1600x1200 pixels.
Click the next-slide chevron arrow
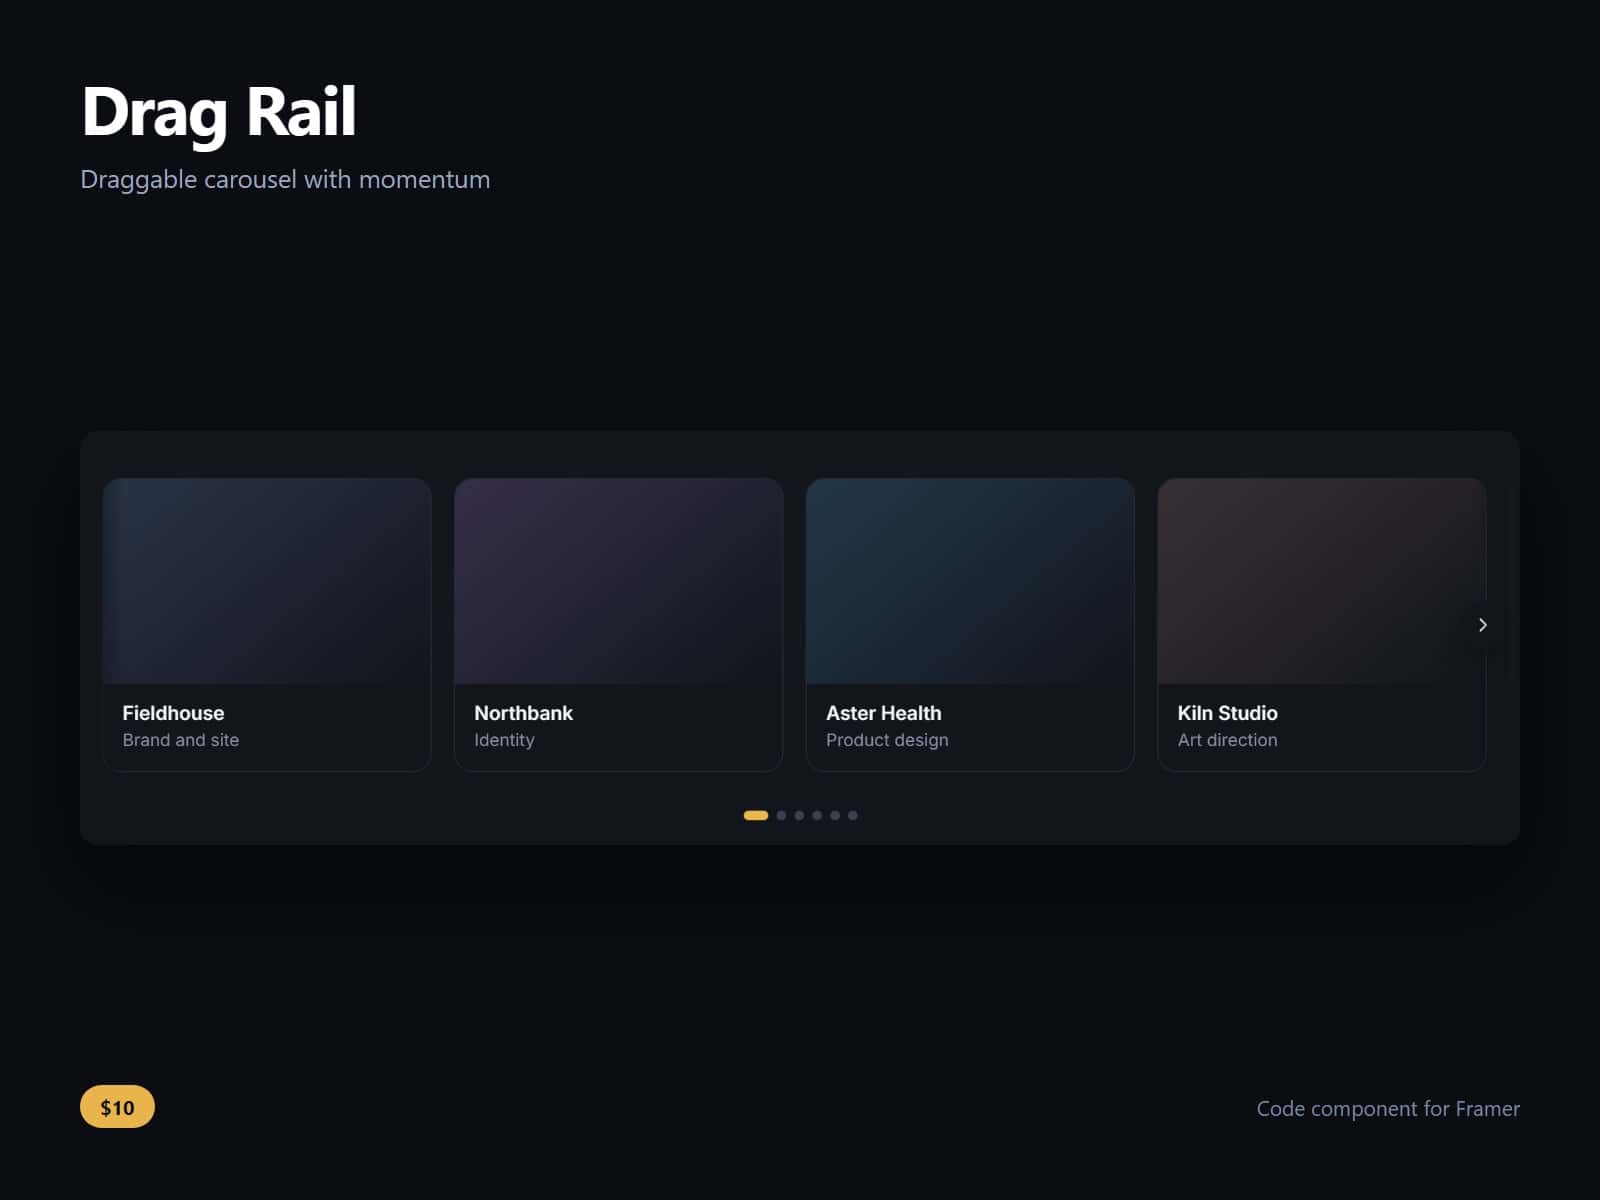[x=1482, y=625]
